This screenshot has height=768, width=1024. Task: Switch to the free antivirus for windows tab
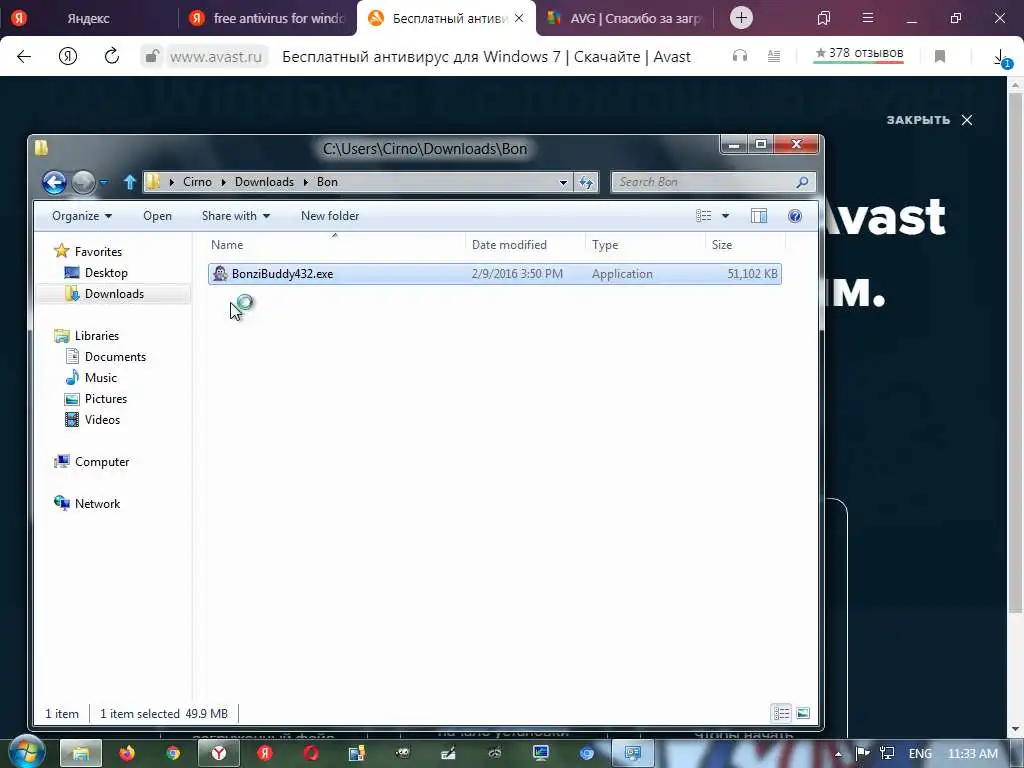268,18
